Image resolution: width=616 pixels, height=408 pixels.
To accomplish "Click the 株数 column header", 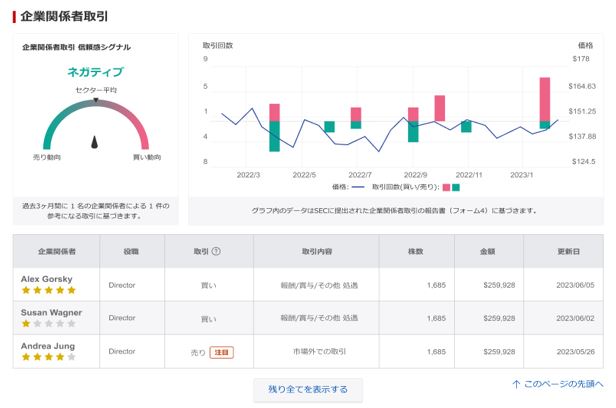I will click(x=416, y=251).
